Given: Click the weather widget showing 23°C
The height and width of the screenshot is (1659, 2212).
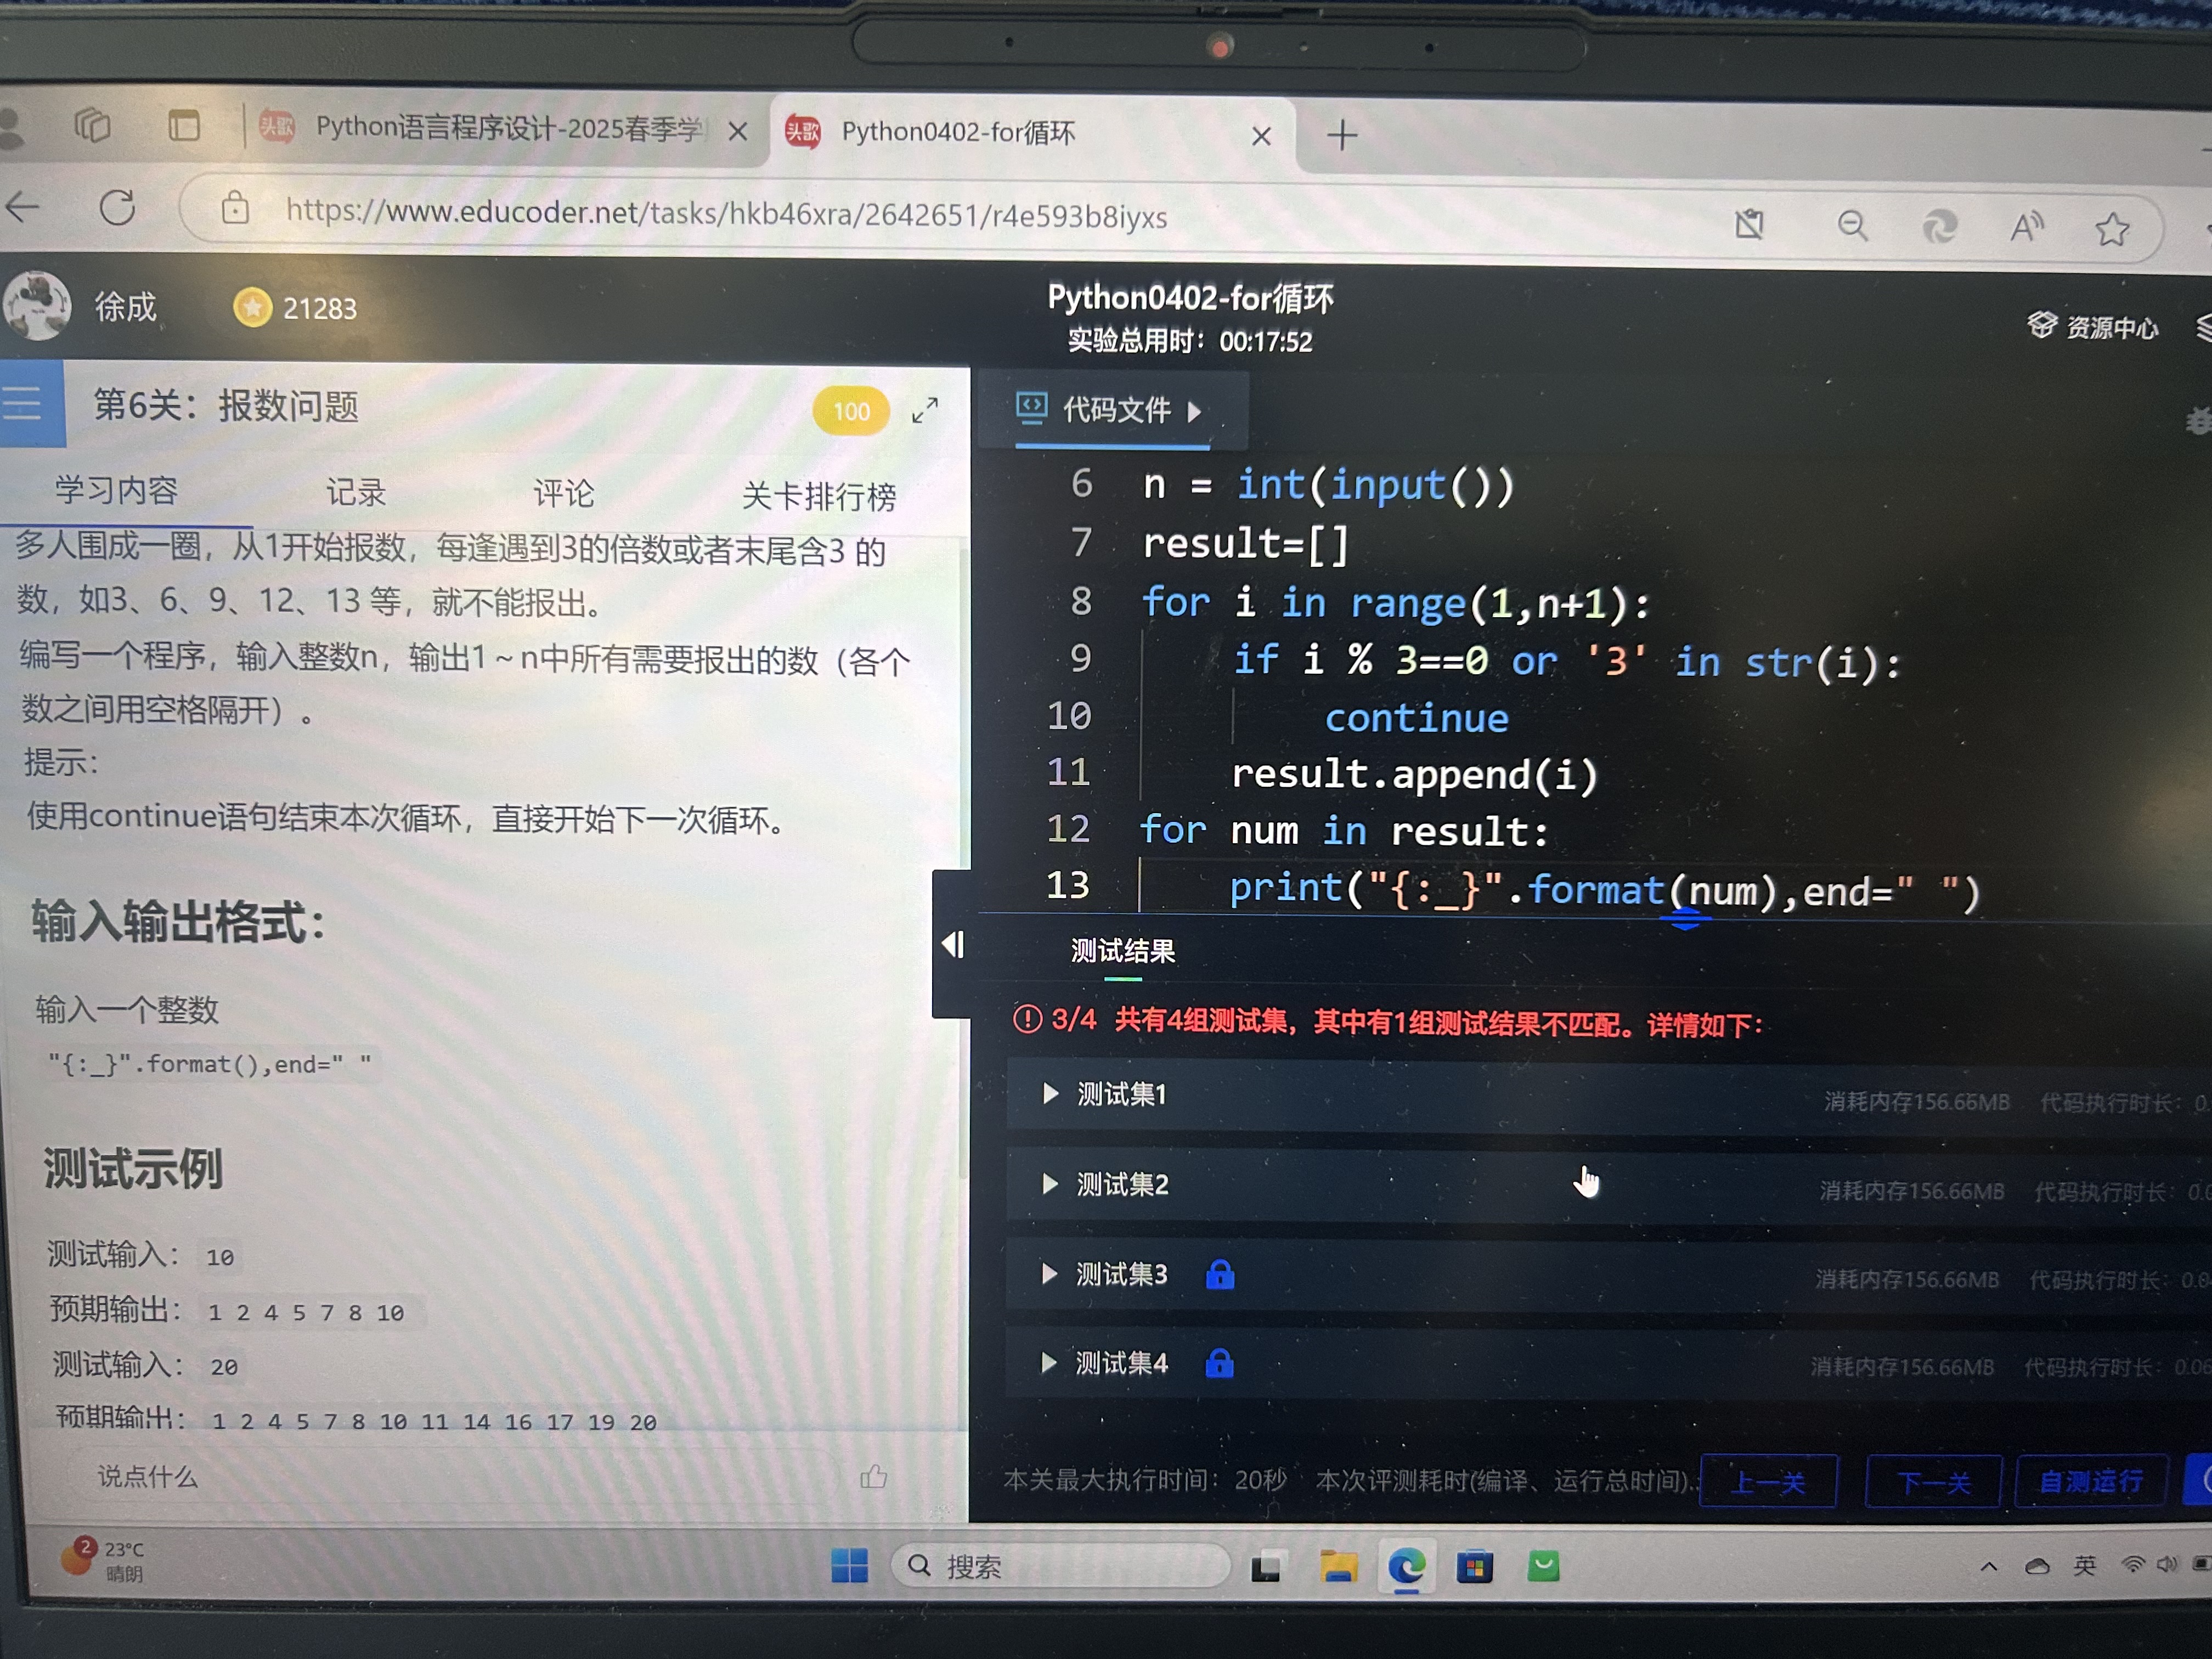Looking at the screenshot, I should pyautogui.click(x=103, y=1560).
